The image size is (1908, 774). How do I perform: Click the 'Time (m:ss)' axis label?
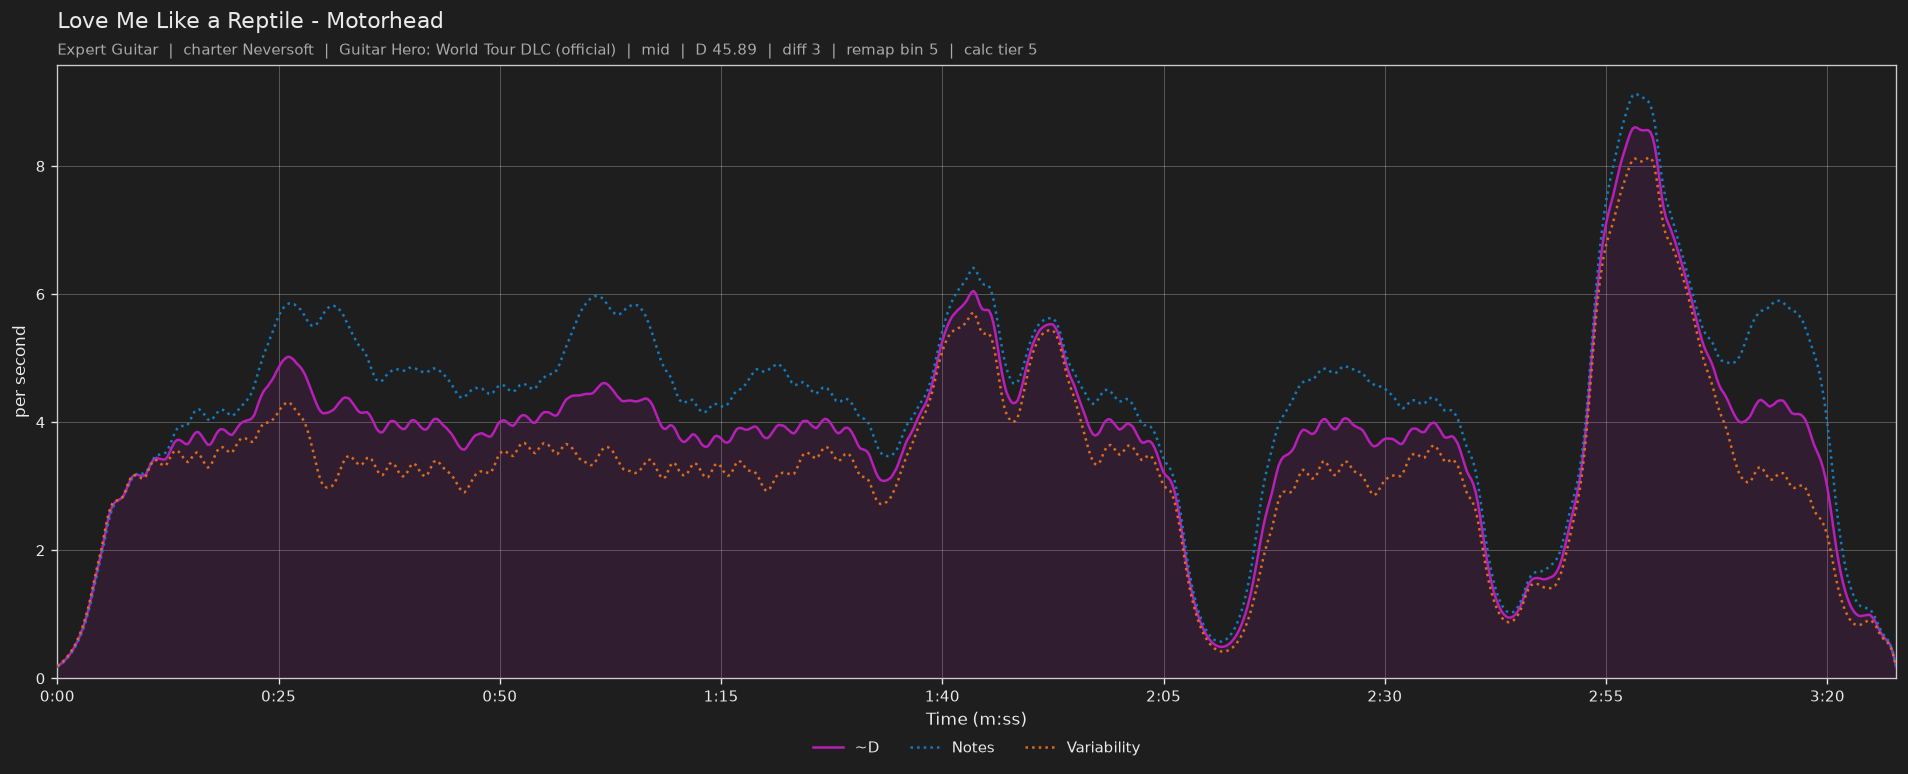[x=976, y=719]
